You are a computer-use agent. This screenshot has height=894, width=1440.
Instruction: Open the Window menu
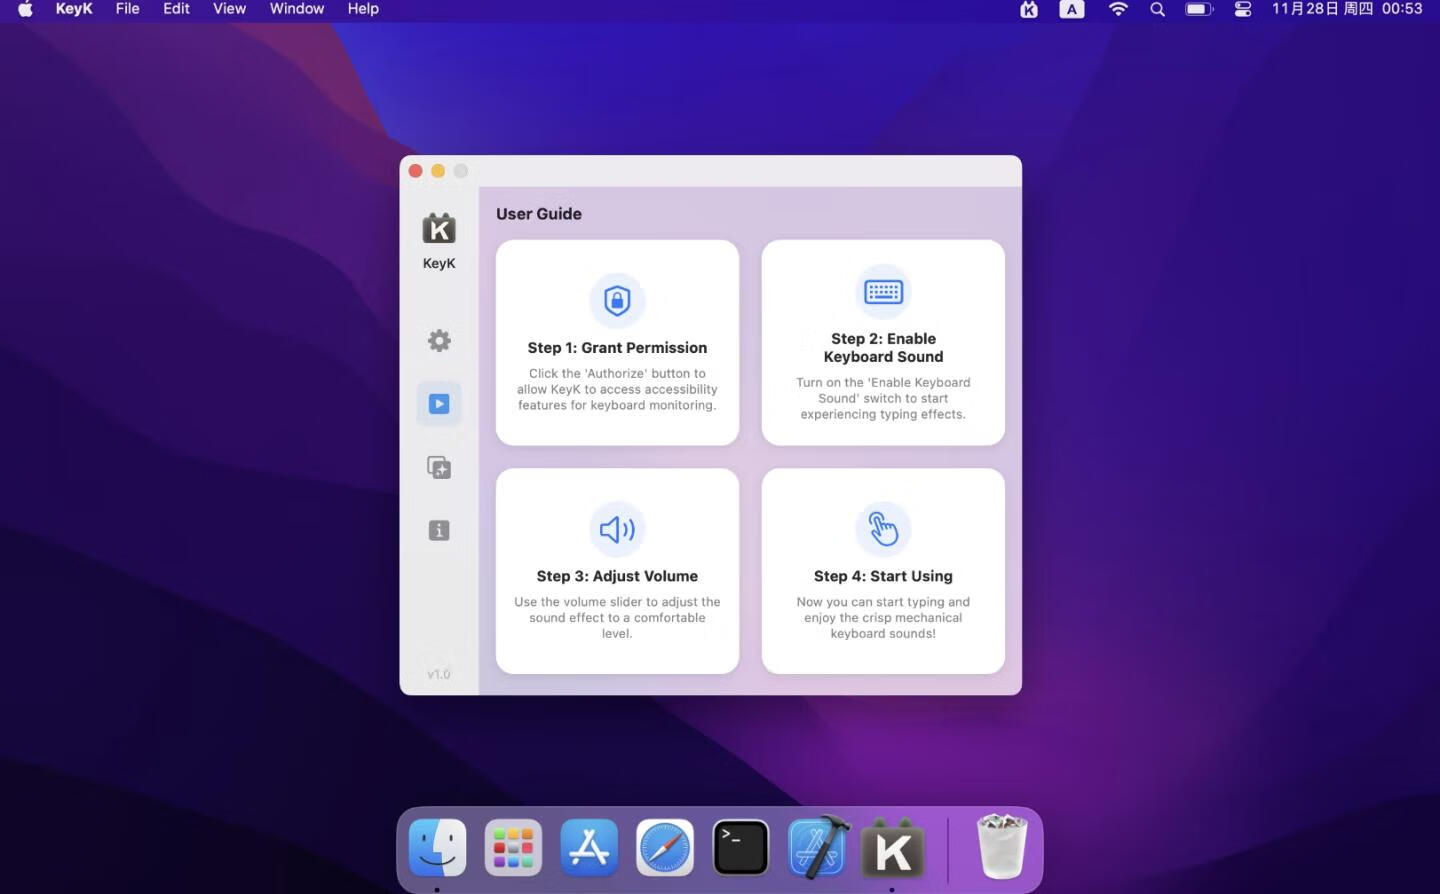(297, 9)
